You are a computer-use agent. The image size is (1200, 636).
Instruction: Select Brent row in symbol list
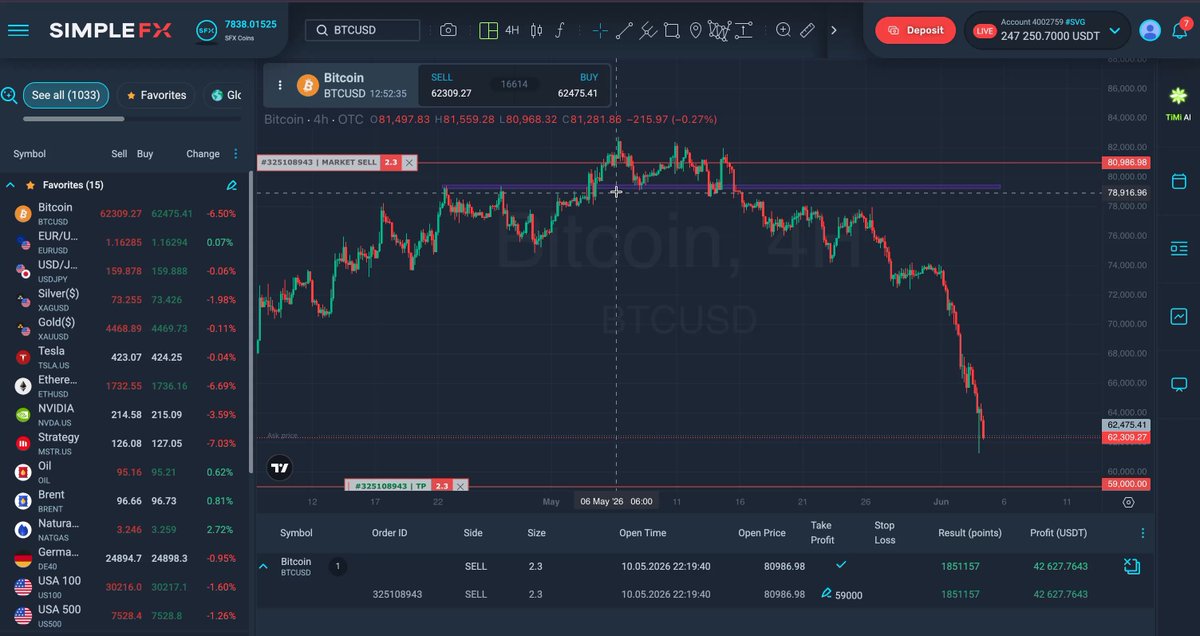pyautogui.click(x=125, y=501)
